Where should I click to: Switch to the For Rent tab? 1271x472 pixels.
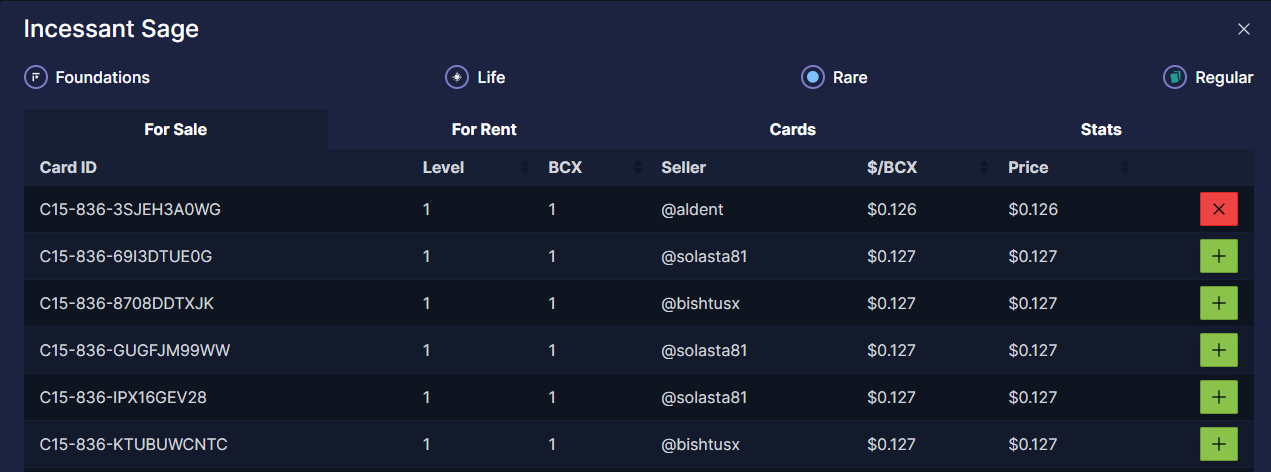[x=484, y=129]
